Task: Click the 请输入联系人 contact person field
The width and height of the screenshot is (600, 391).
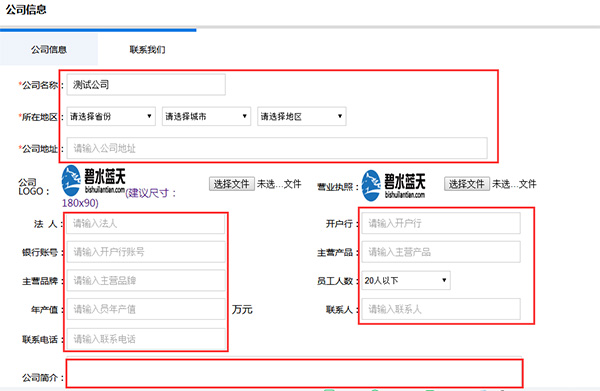Action: (441, 309)
